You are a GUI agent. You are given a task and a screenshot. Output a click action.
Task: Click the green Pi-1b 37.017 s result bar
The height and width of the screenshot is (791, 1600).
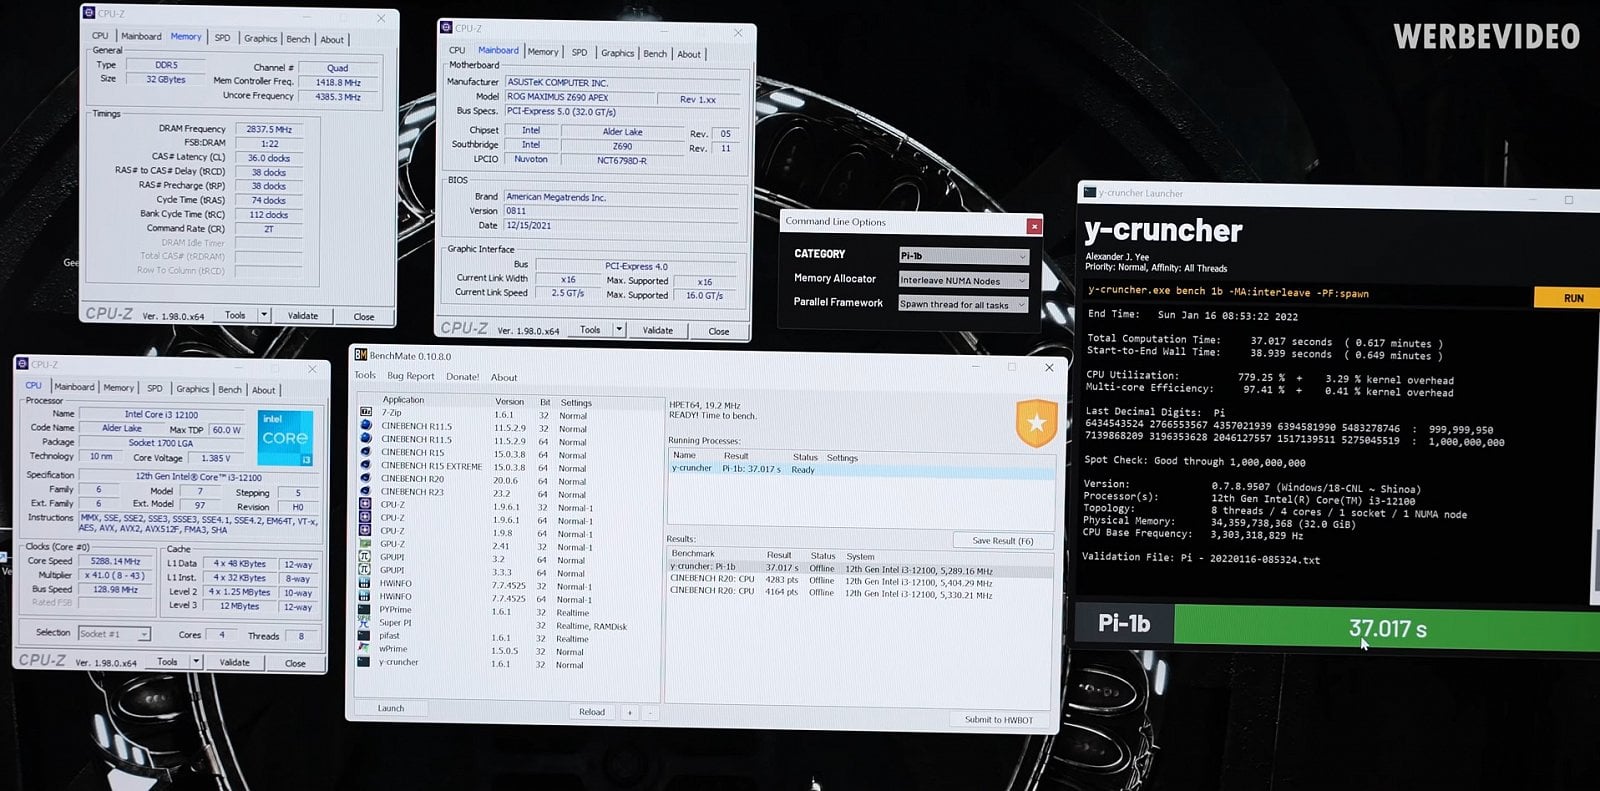pyautogui.click(x=1386, y=629)
